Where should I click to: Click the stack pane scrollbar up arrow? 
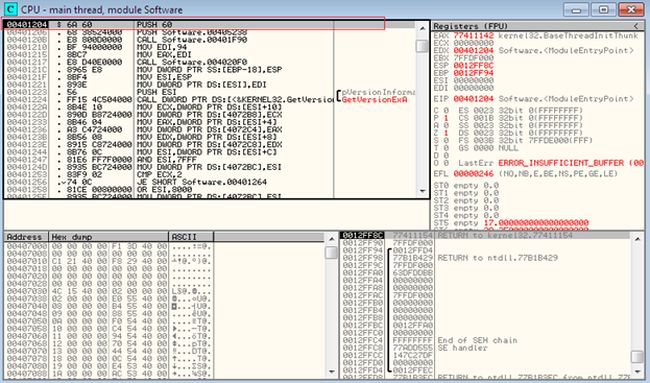pyautogui.click(x=637, y=239)
